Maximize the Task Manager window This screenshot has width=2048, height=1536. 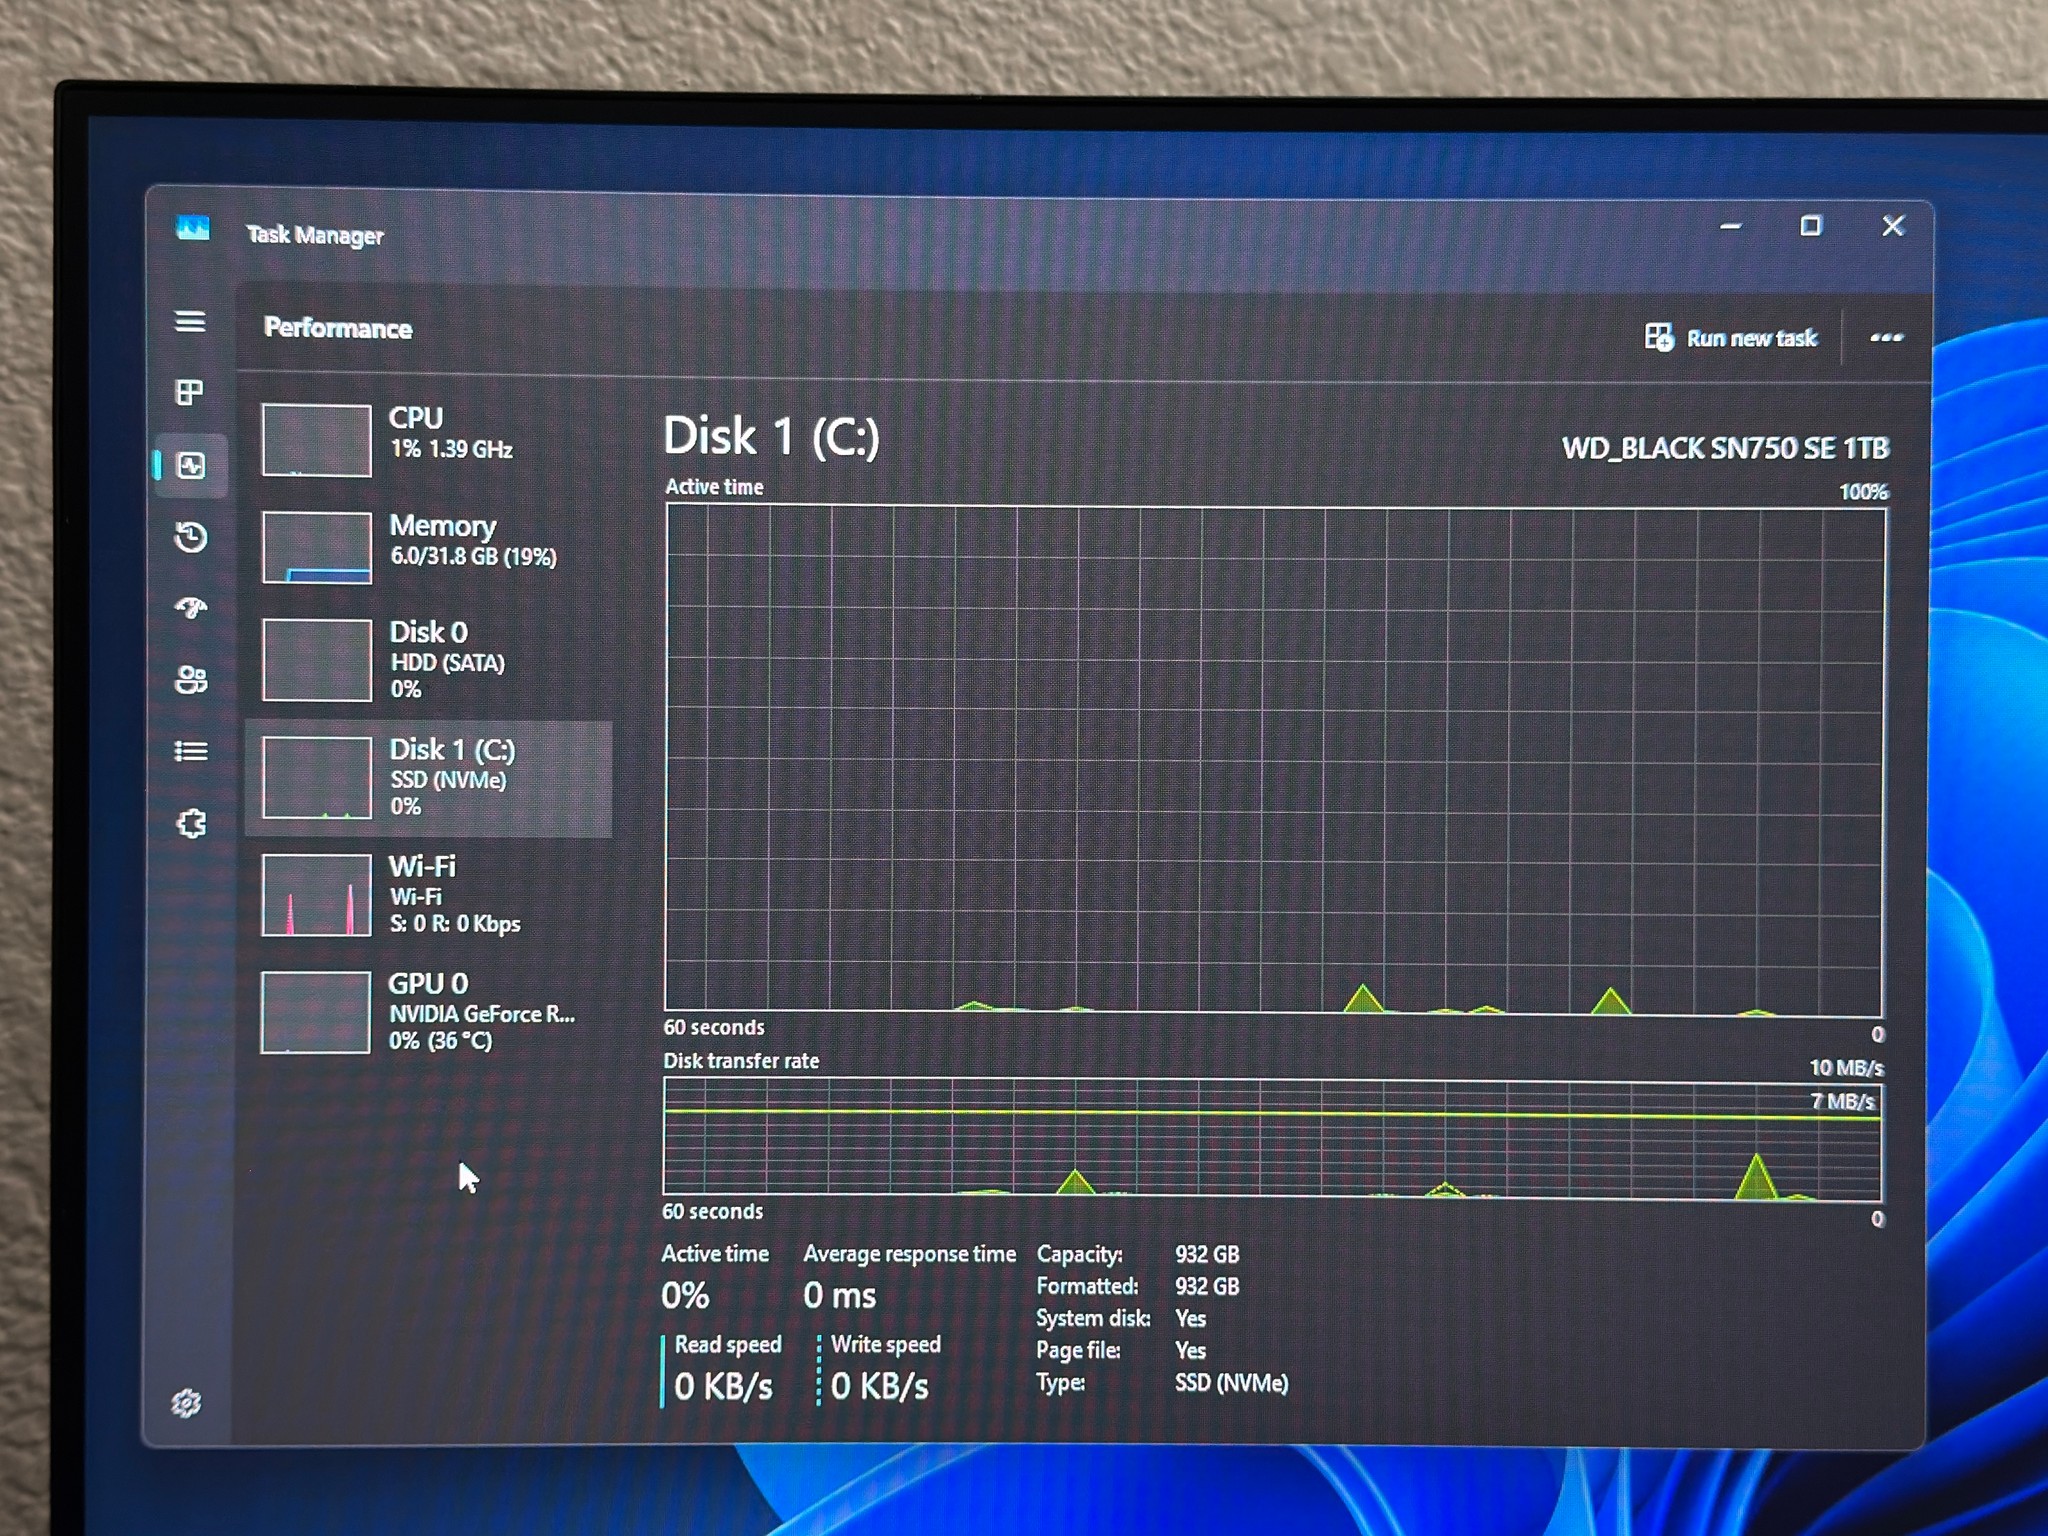click(x=1811, y=226)
